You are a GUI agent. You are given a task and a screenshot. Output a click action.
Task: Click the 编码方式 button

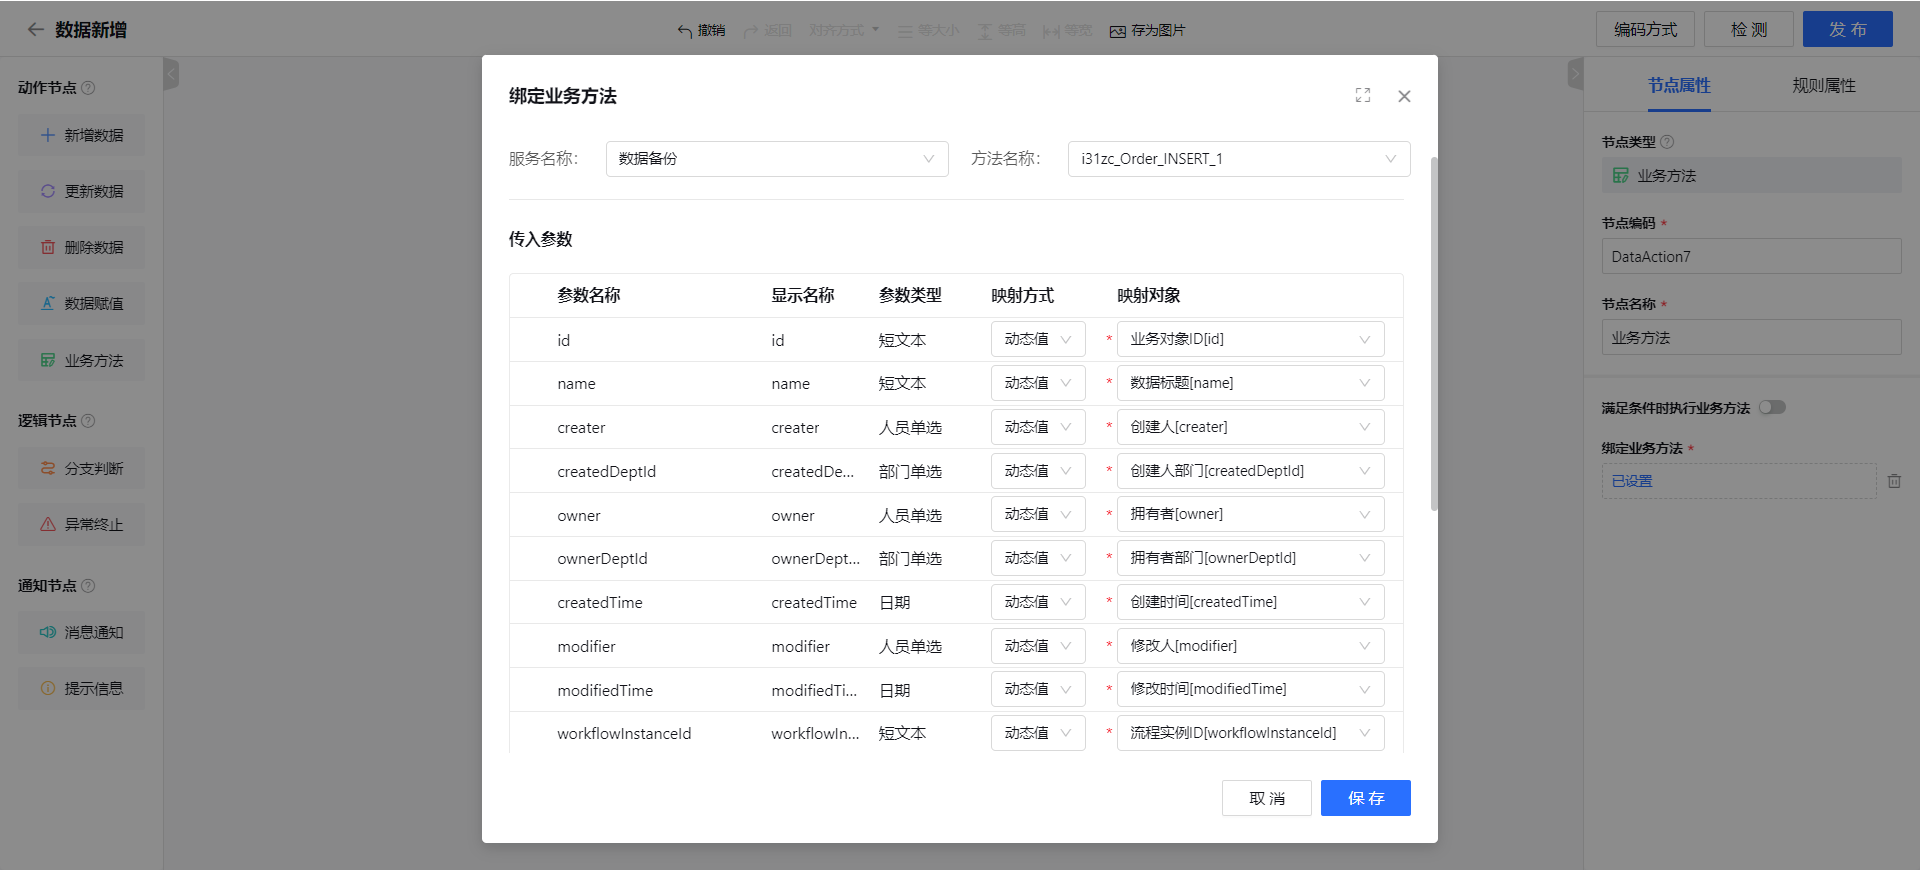point(1645,29)
